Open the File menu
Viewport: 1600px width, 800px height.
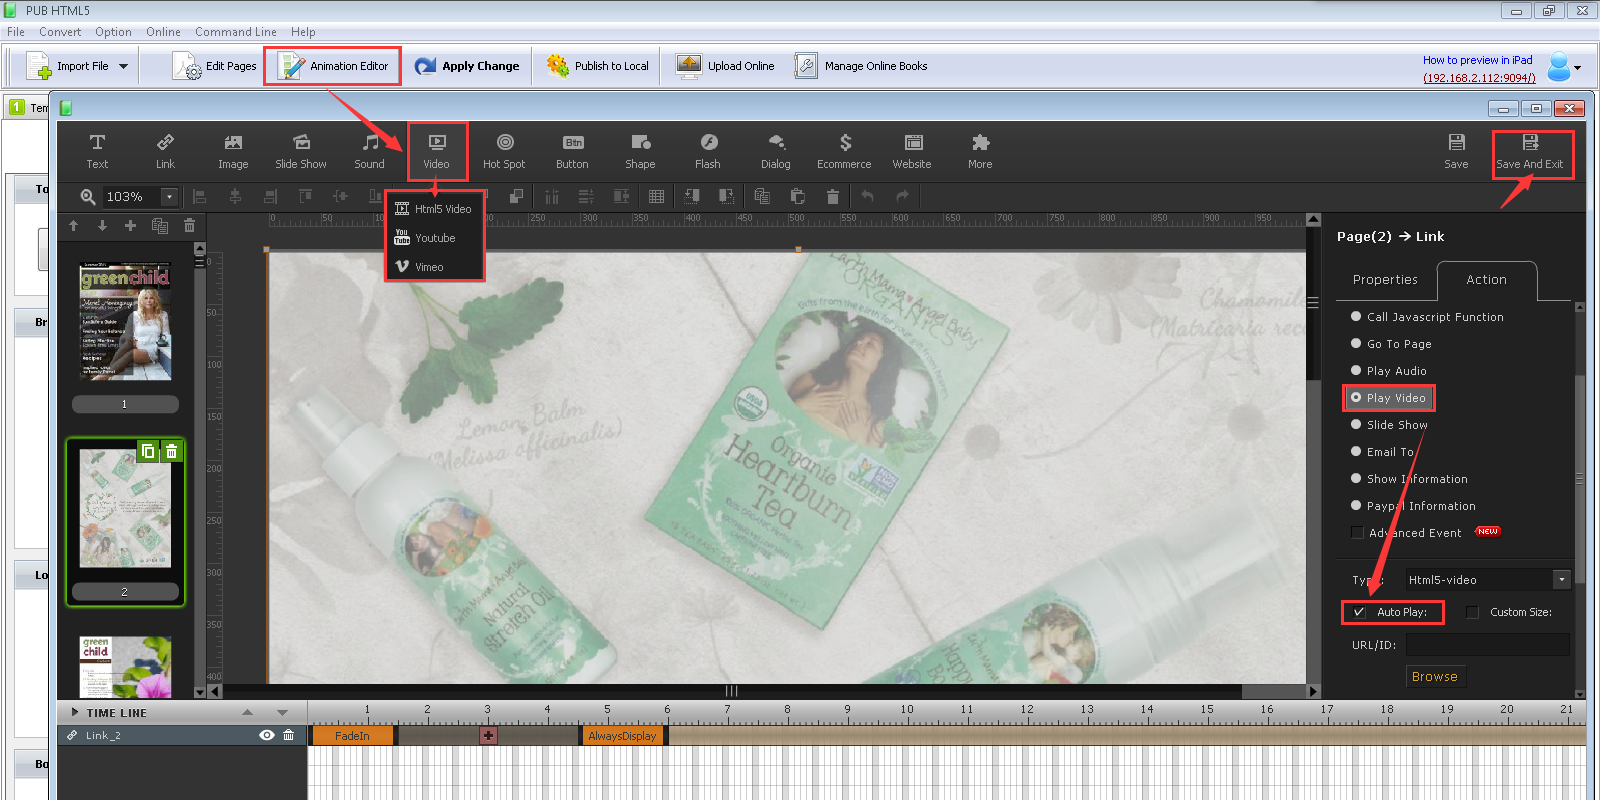click(x=16, y=32)
